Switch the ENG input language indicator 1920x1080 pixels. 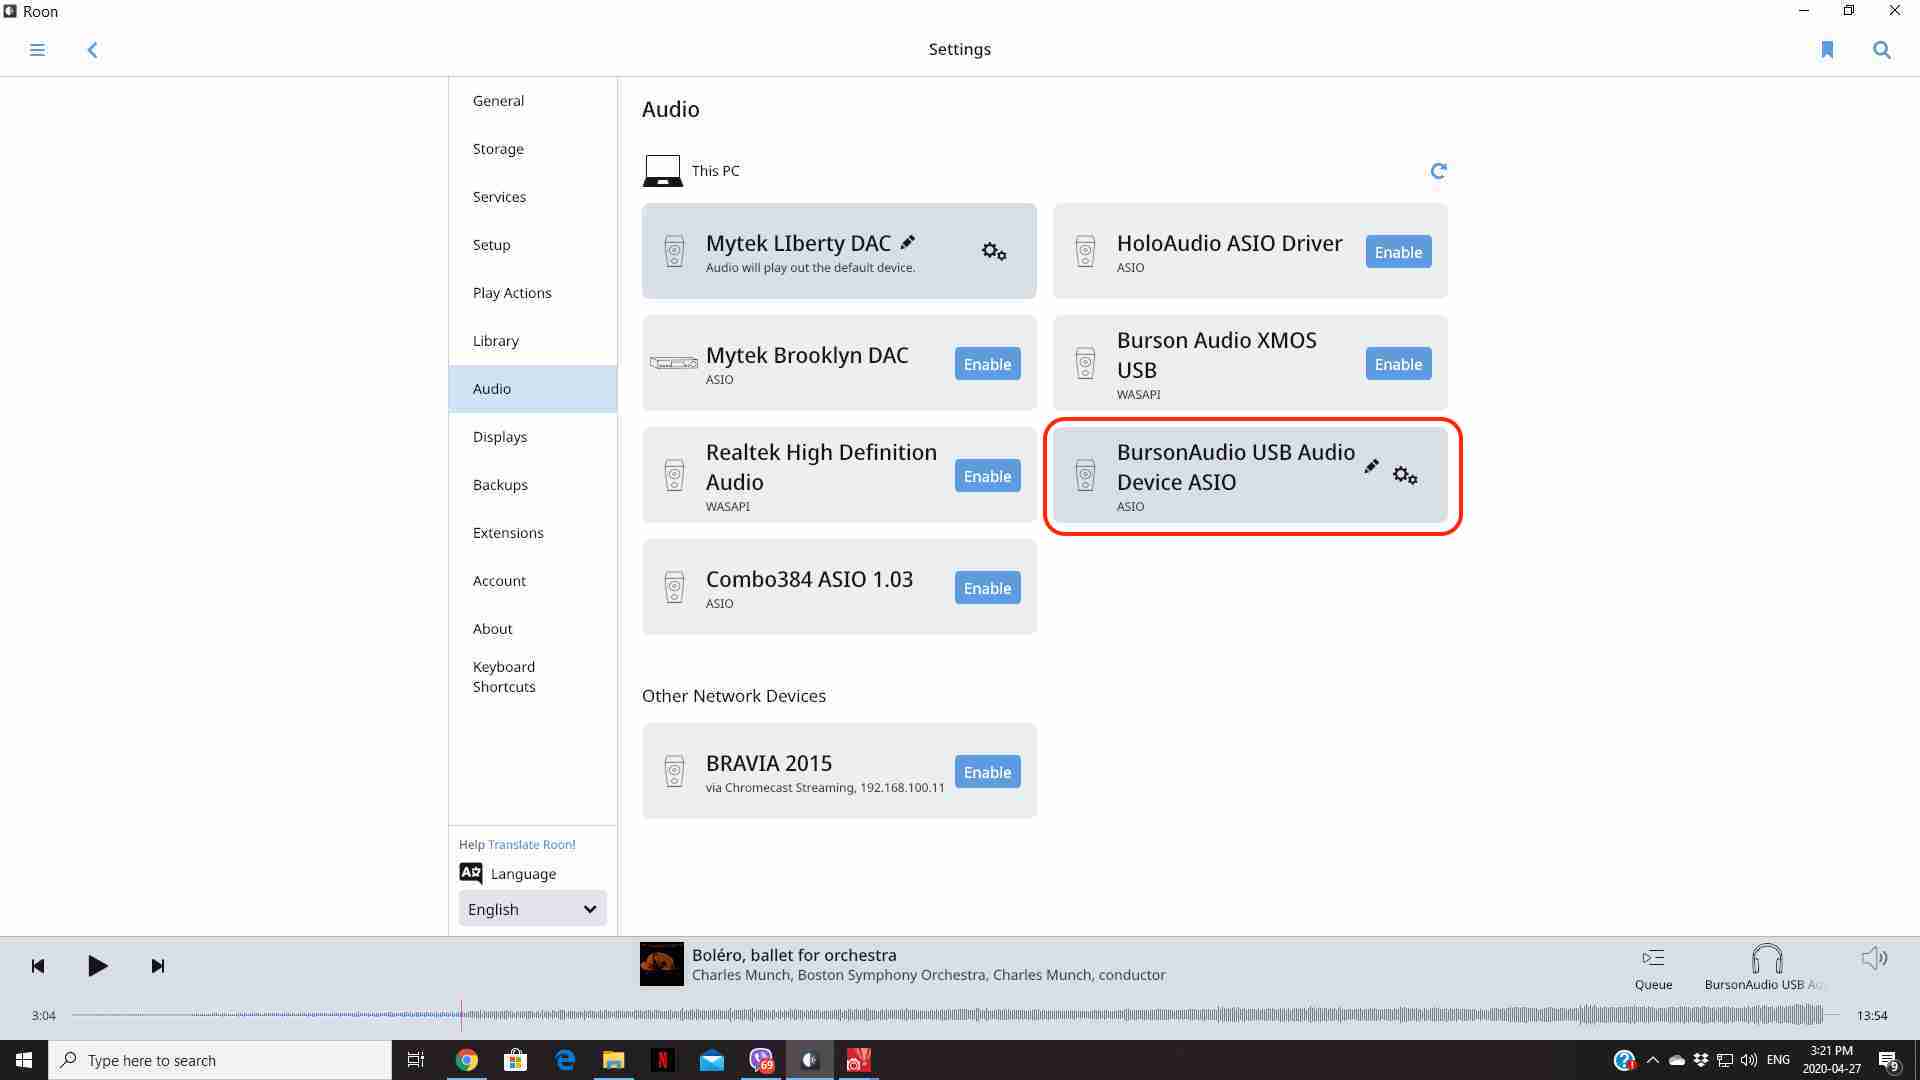1778,1060
